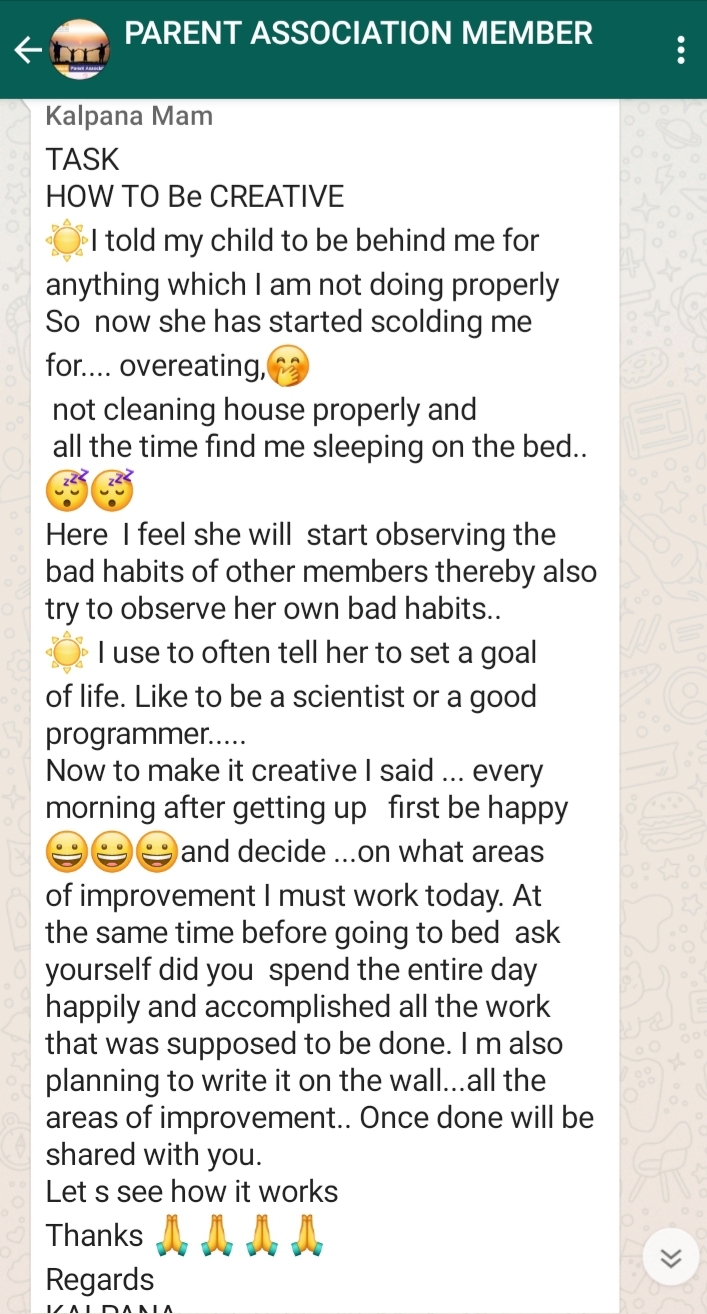Screen dimensions: 707x1314
Task: Open the group profile picture
Action: click(79, 49)
